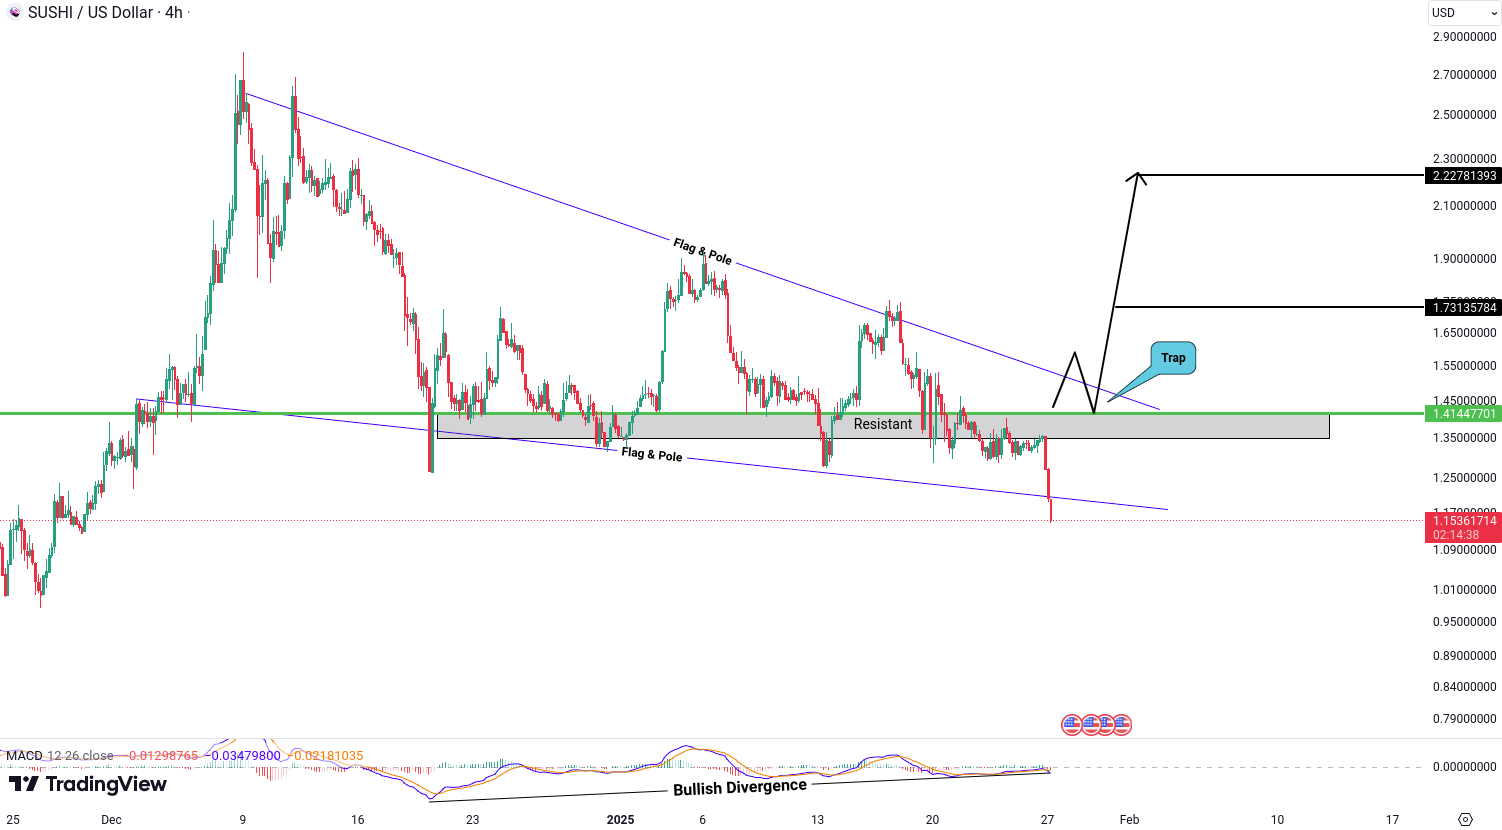Click the 02:14:38 candle countdown
The height and width of the screenshot is (830, 1502).
tap(1455, 535)
